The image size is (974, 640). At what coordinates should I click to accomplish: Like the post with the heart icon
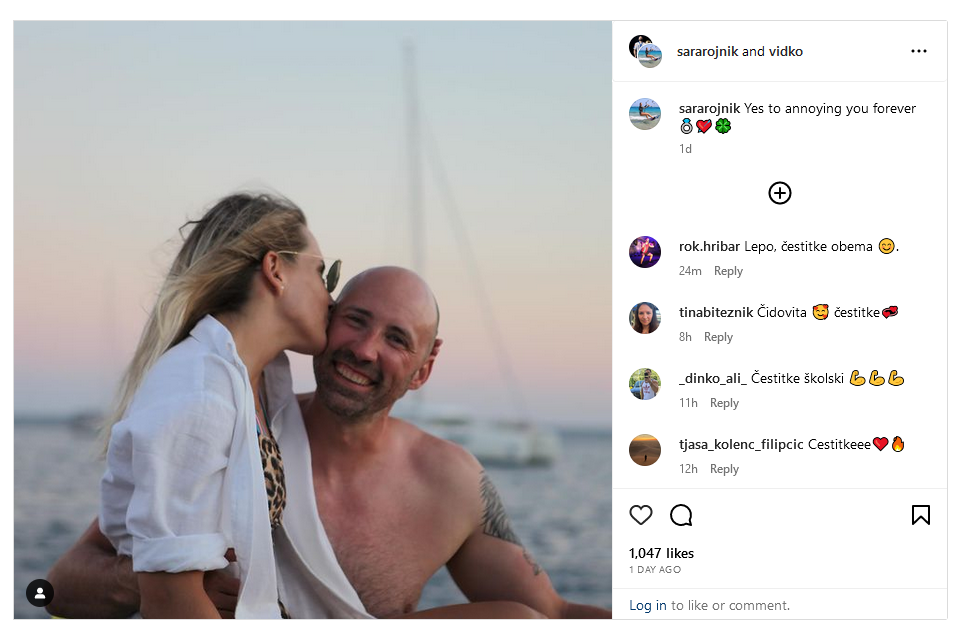pos(641,515)
